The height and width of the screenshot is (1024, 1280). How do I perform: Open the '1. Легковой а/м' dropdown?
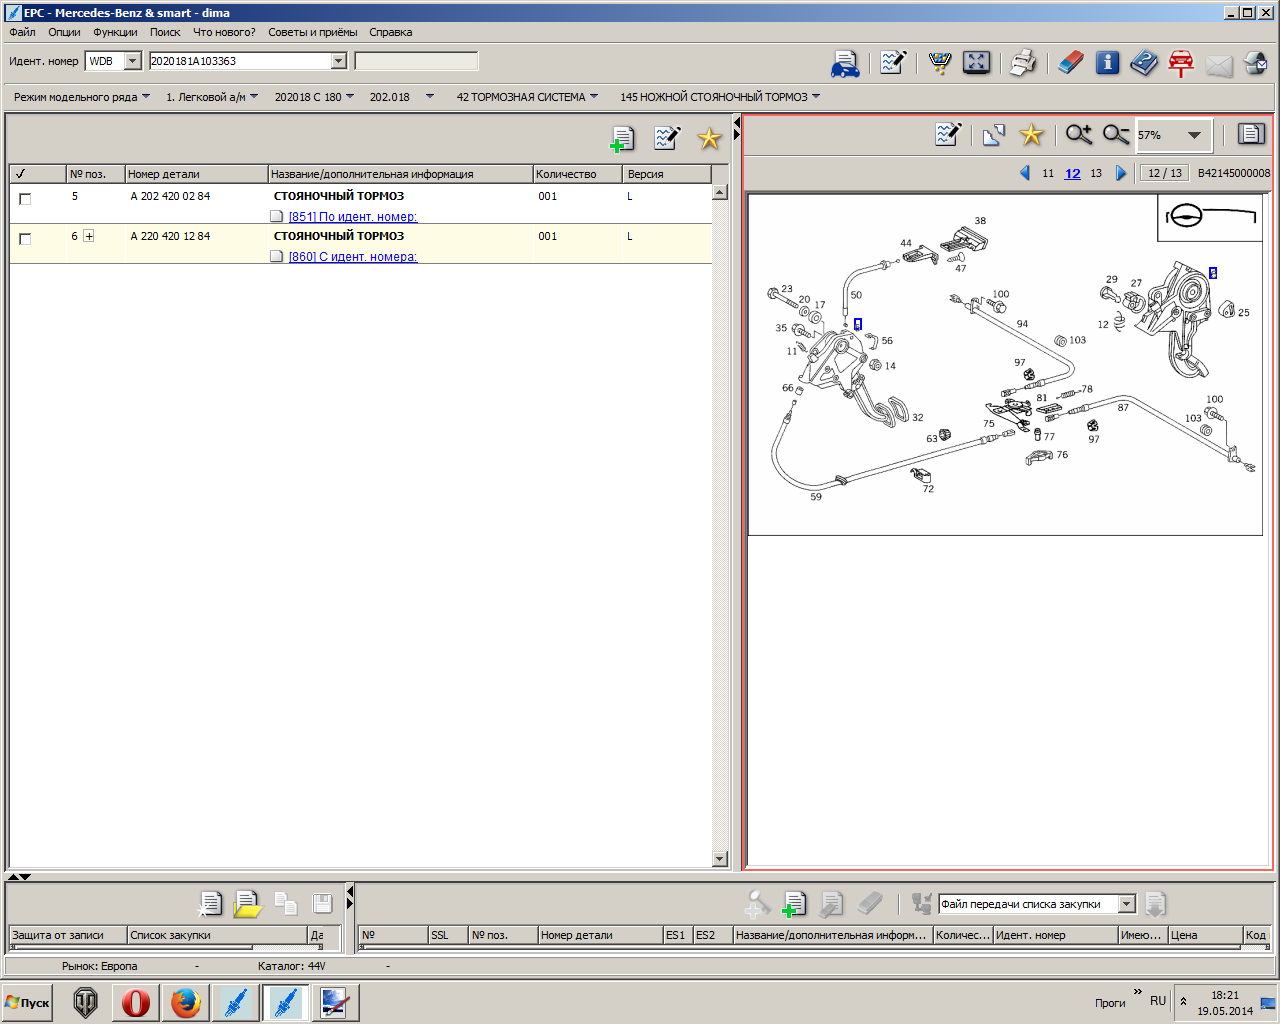tap(212, 97)
